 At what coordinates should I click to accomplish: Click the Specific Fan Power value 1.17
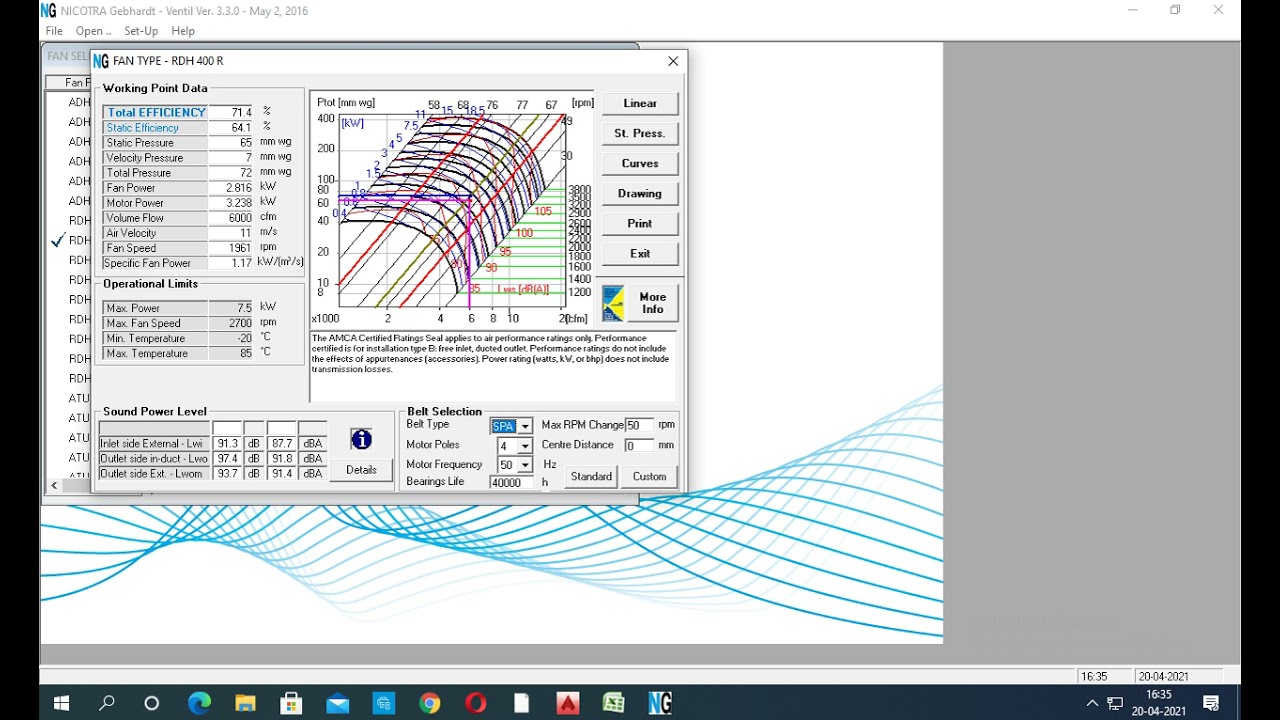point(232,263)
